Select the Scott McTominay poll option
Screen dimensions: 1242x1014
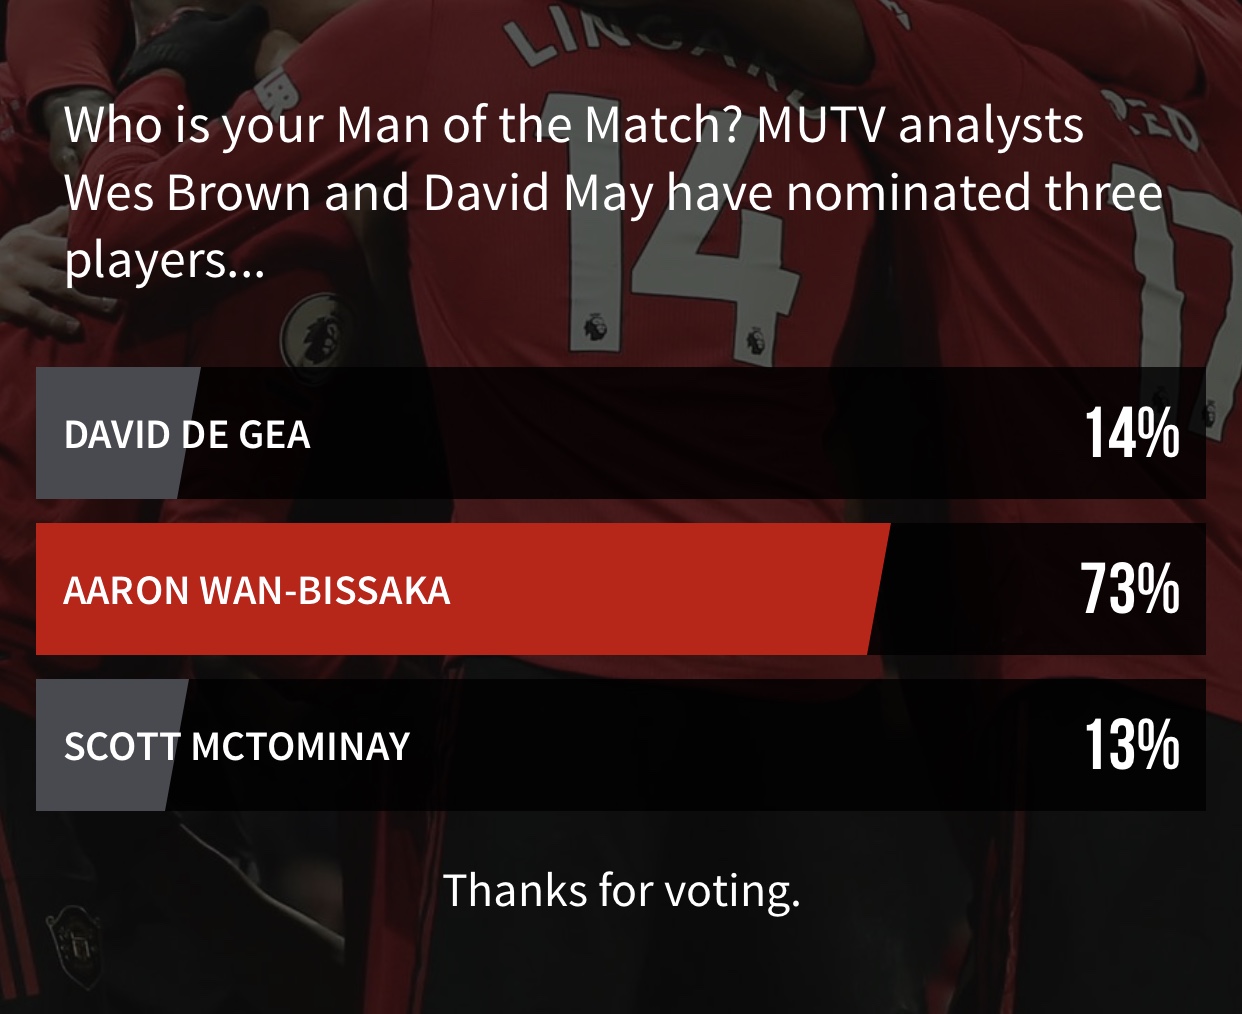click(237, 747)
